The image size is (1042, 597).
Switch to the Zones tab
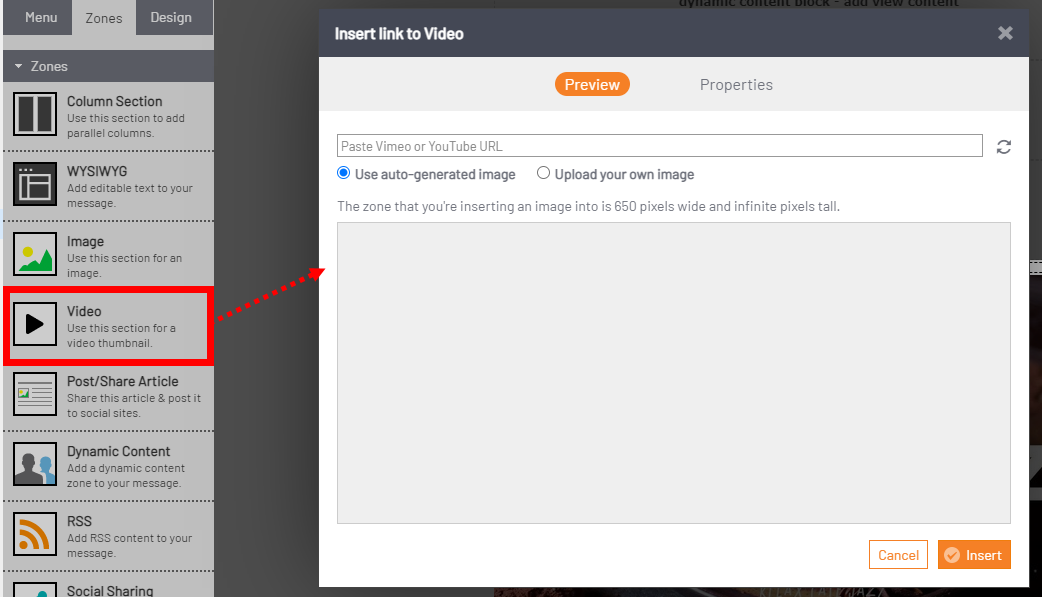tap(104, 18)
